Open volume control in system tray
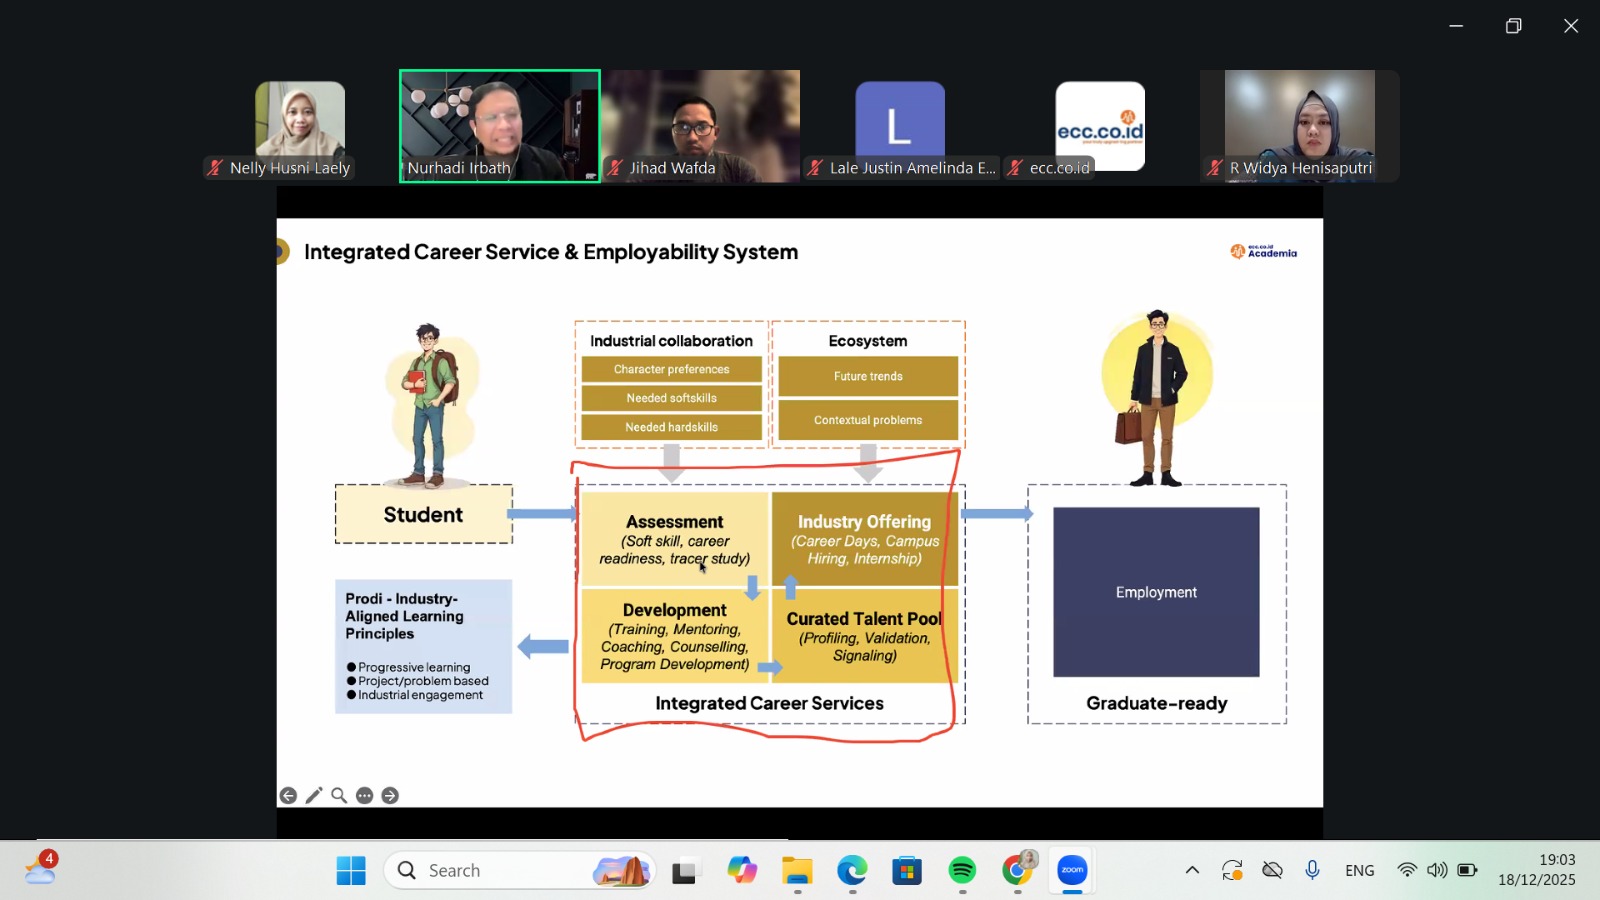 [1437, 871]
